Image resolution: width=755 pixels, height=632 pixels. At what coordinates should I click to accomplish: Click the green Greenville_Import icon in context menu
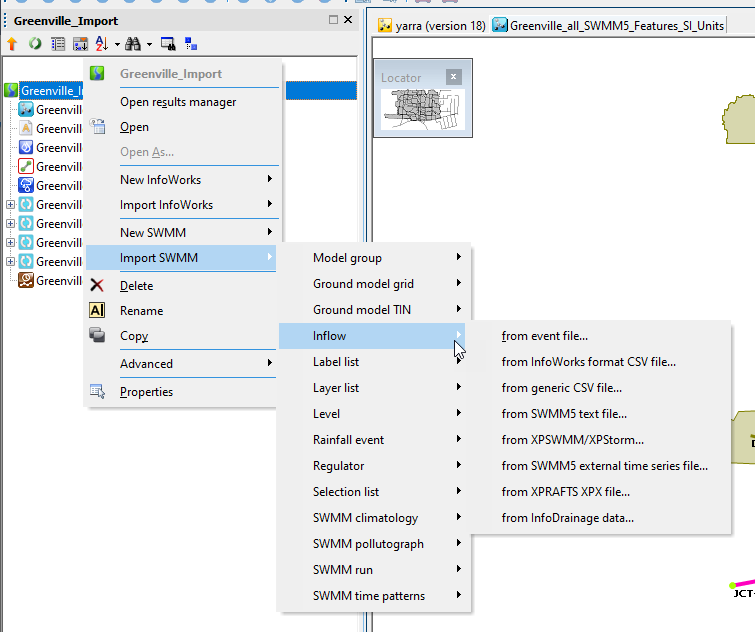click(x=97, y=74)
